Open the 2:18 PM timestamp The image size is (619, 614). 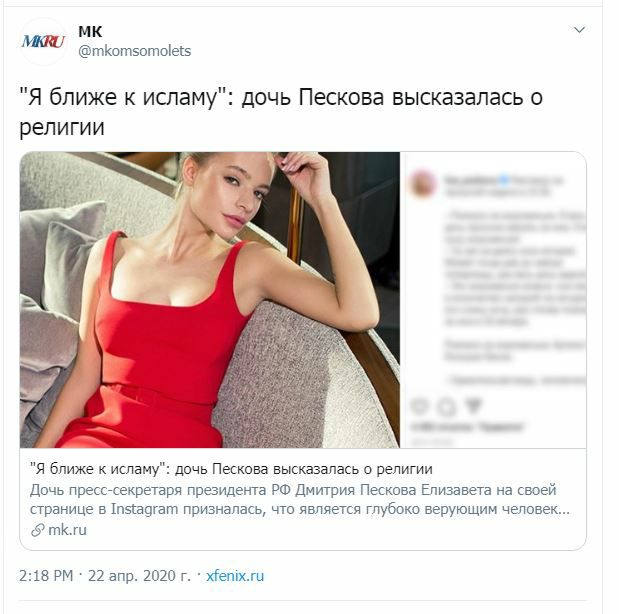(46, 576)
